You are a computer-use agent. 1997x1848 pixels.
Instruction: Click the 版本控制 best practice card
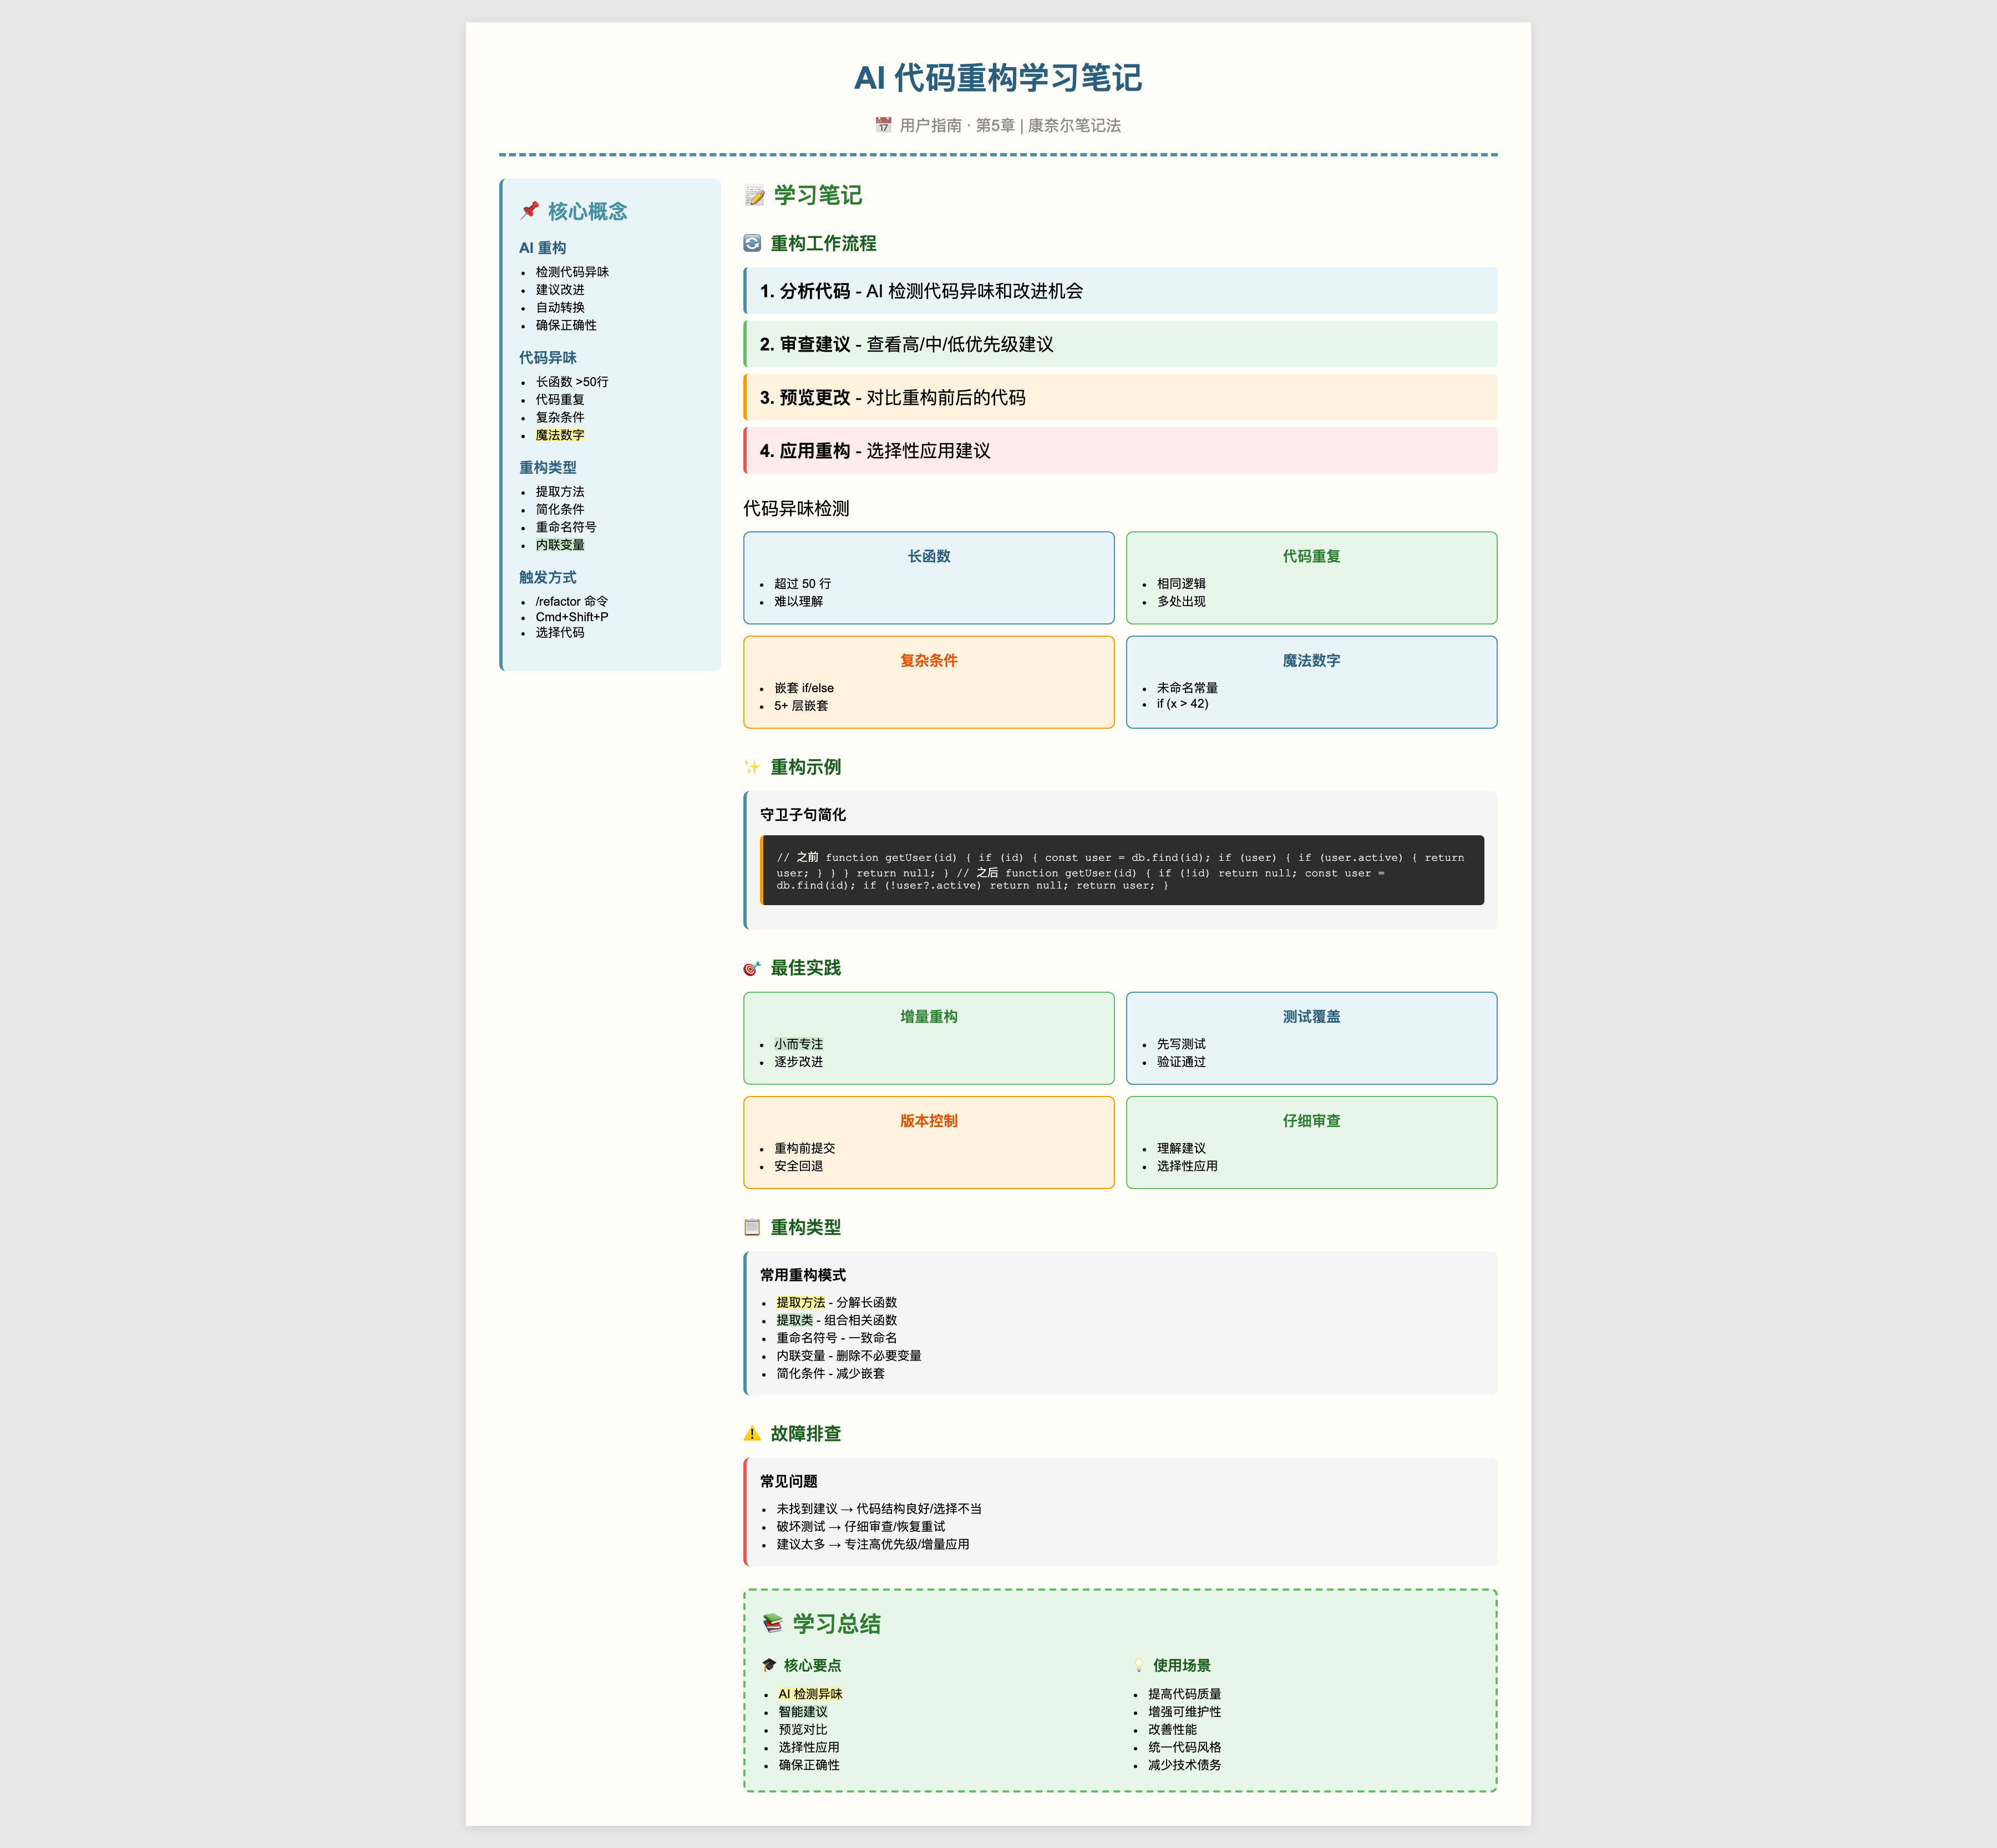point(928,1142)
